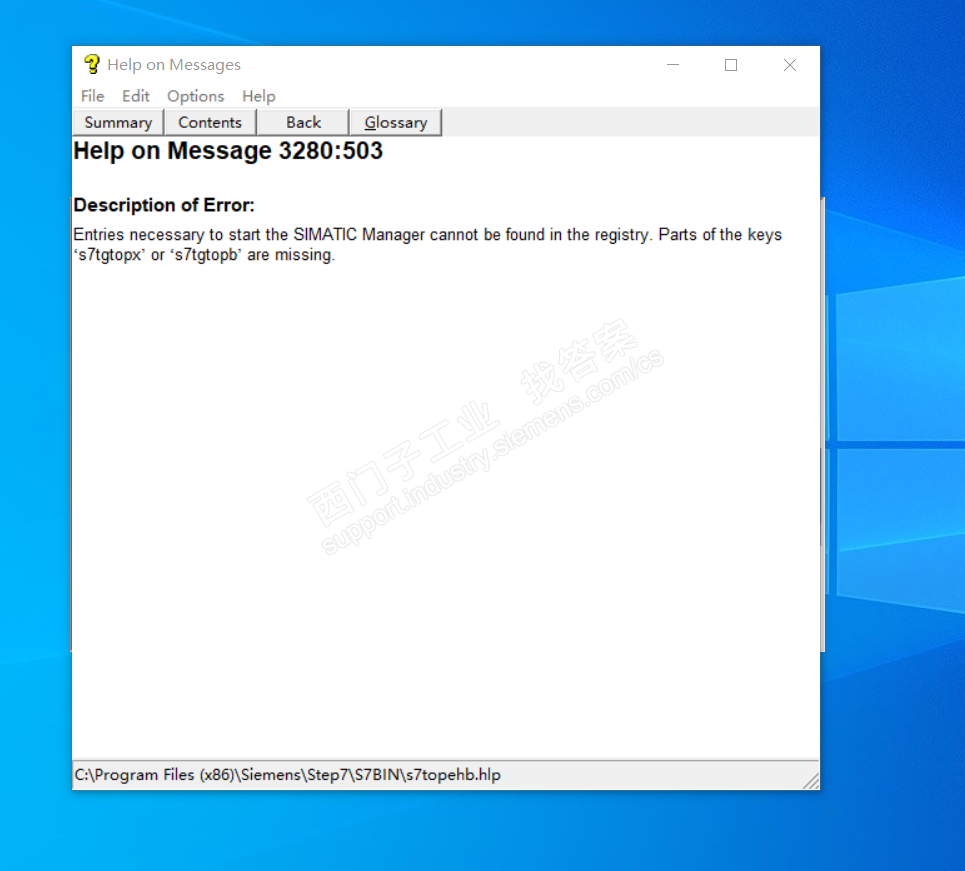This screenshot has height=871, width=965.
Task: Maximize the Help on Messages window
Action: coord(731,65)
